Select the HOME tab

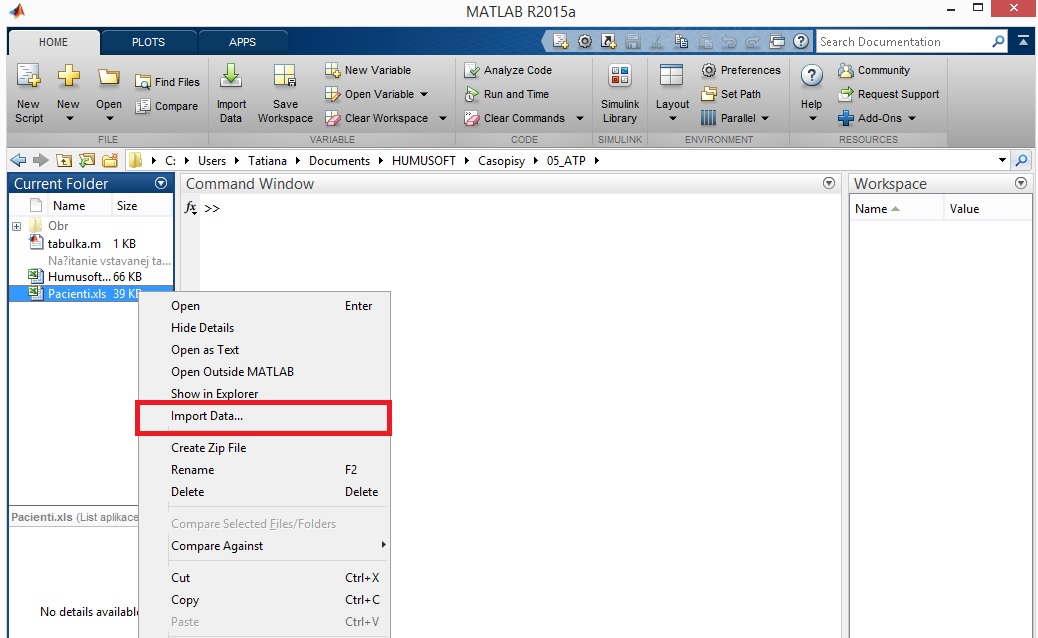pyautogui.click(x=53, y=42)
